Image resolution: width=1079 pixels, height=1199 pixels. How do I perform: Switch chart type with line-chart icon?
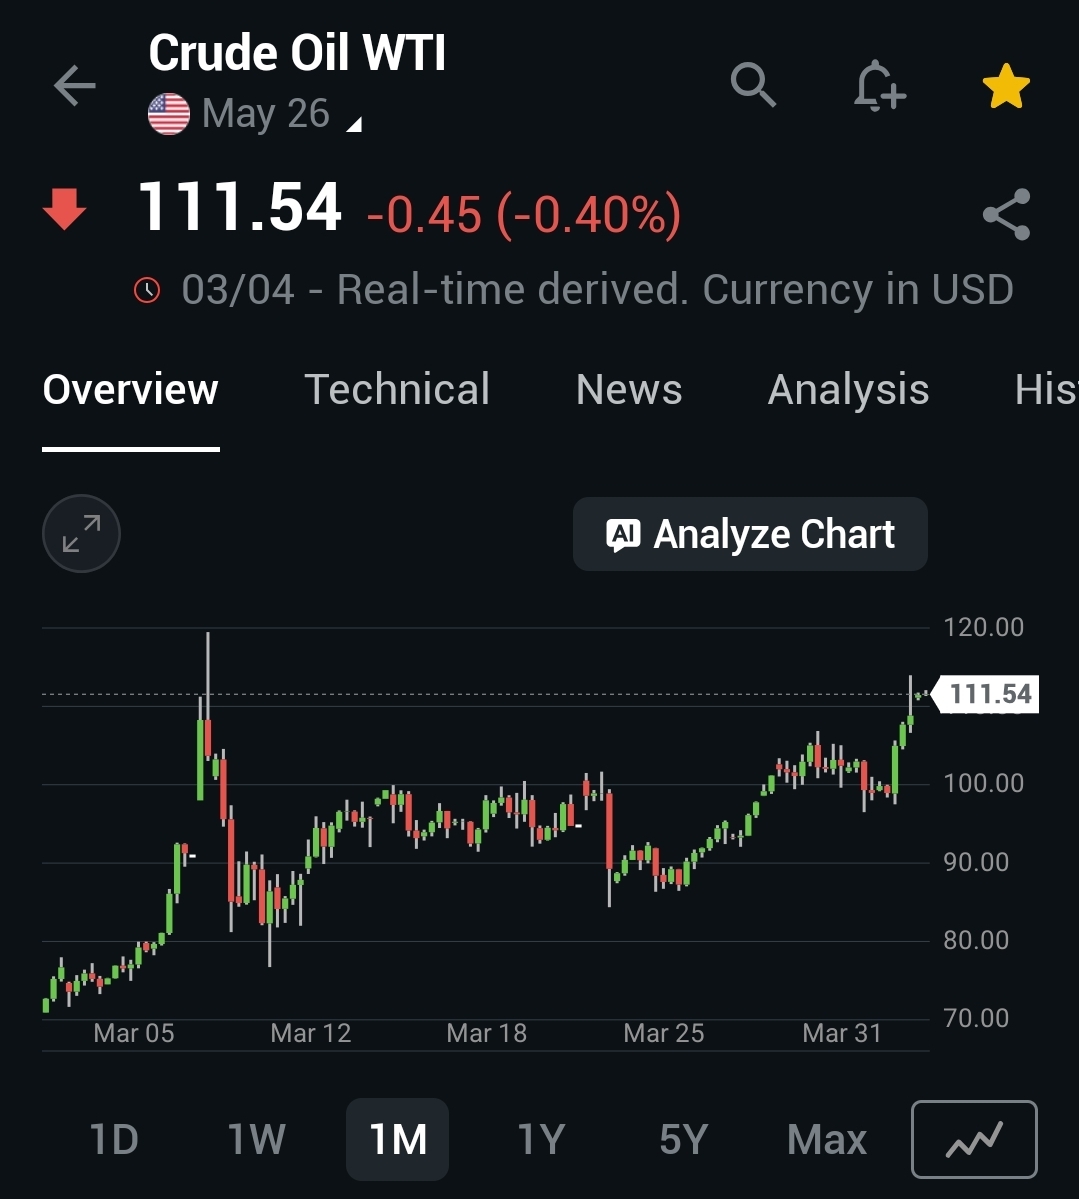973,1139
